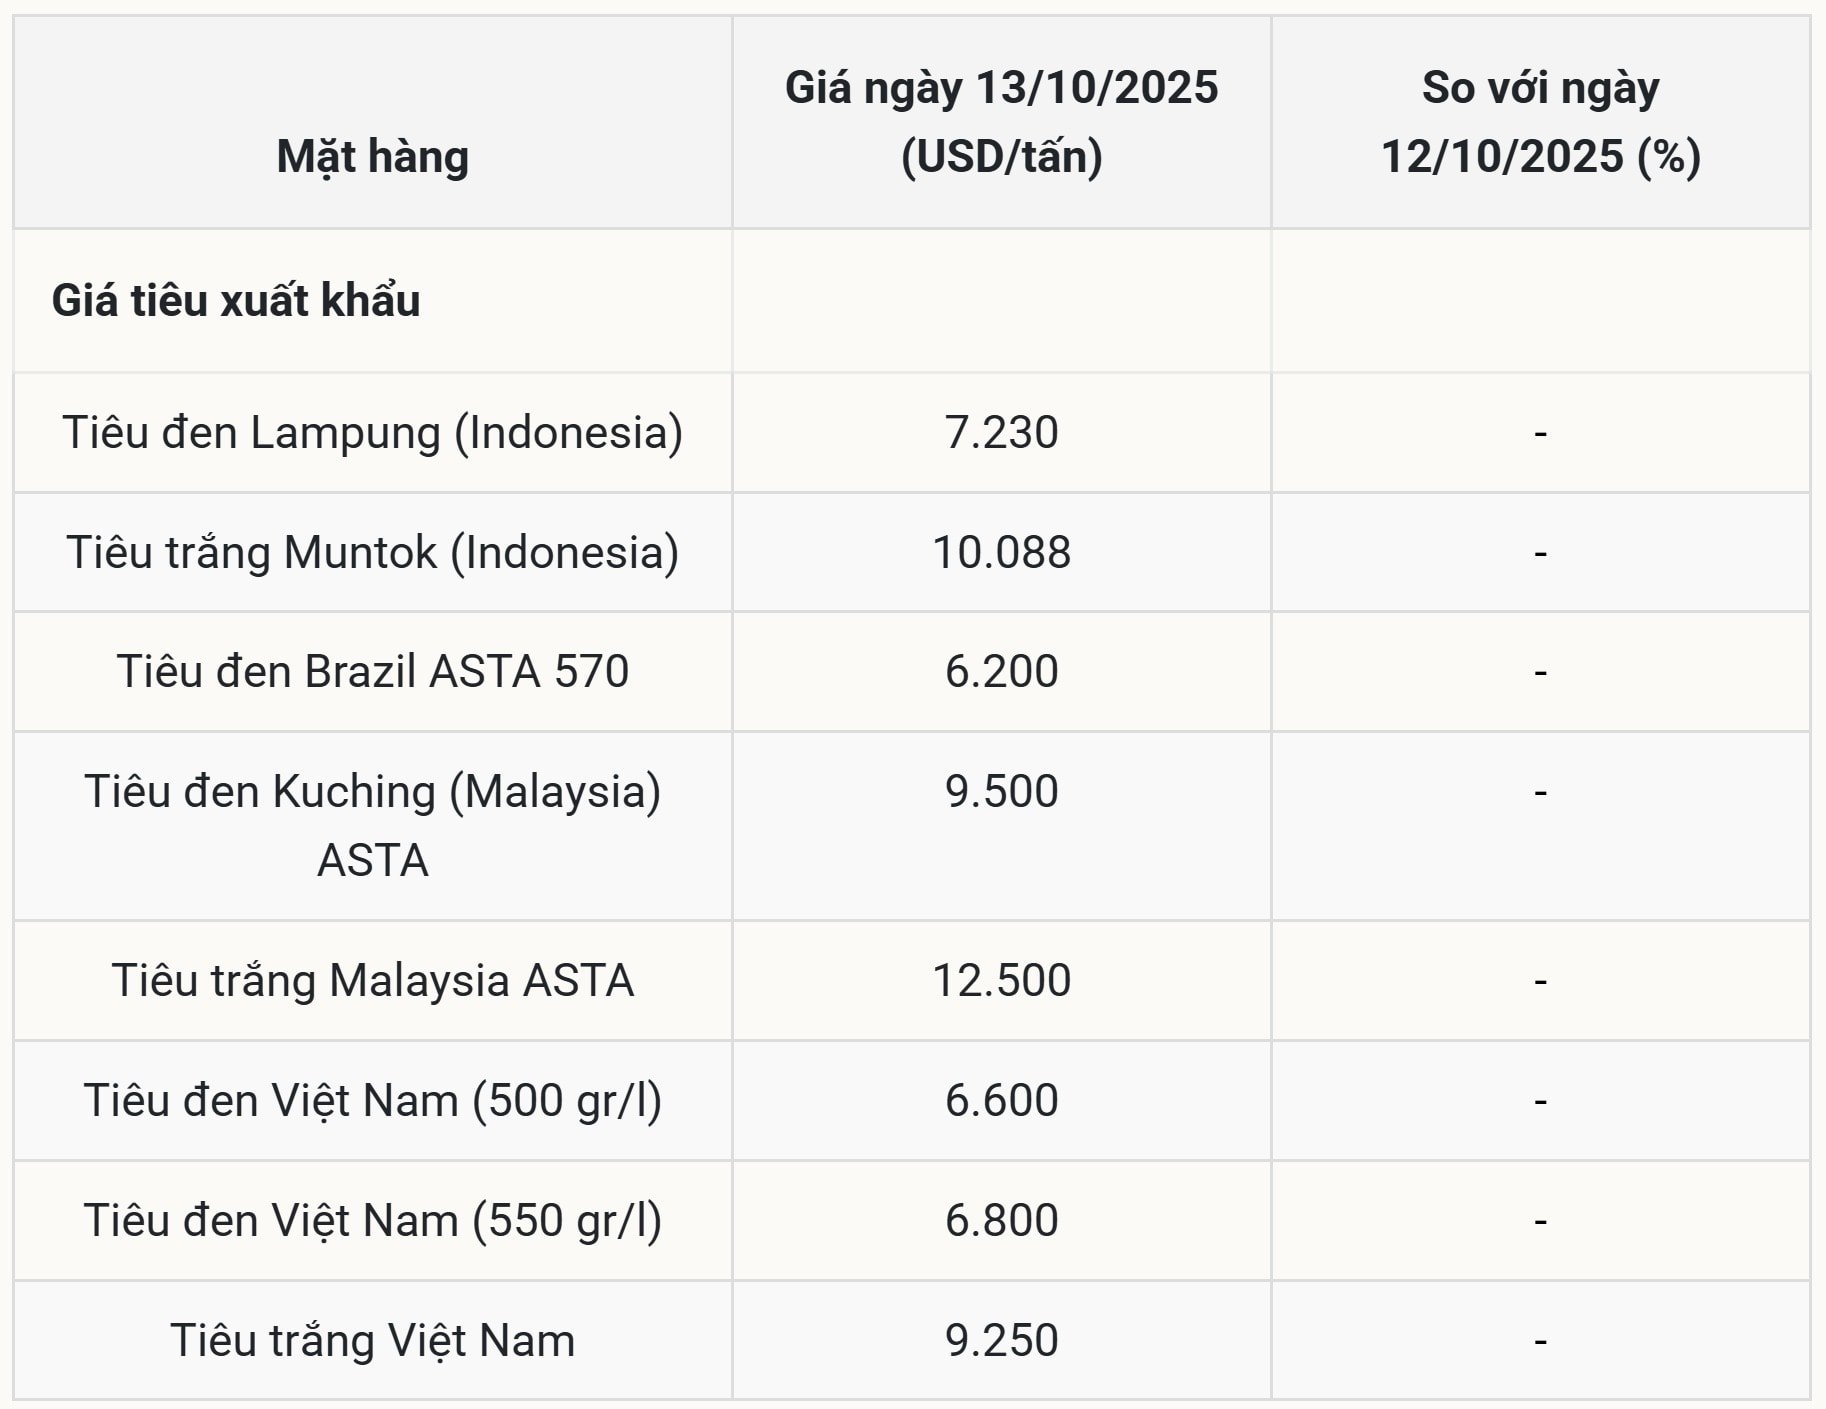Screen dimensions: 1826x1409
Task: Click the 'Giá ngày 13/10/2025 (USD/tấn)' header
Action: [x=1001, y=122]
